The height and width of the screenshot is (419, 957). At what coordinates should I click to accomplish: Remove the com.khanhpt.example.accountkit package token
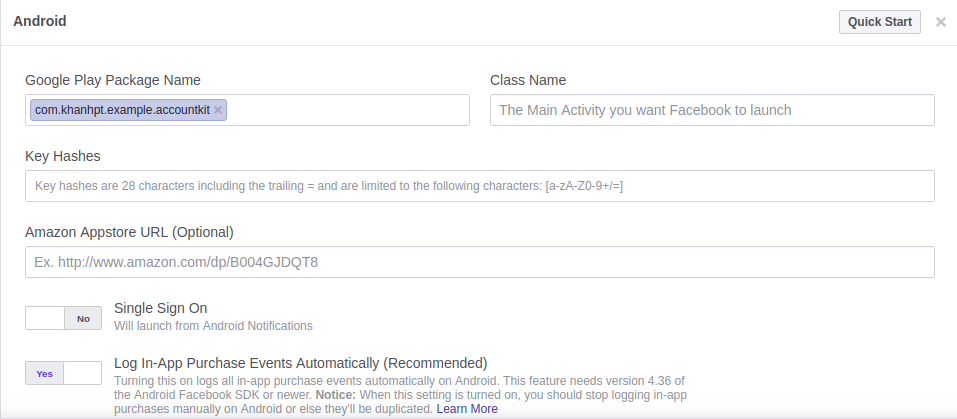click(x=218, y=110)
